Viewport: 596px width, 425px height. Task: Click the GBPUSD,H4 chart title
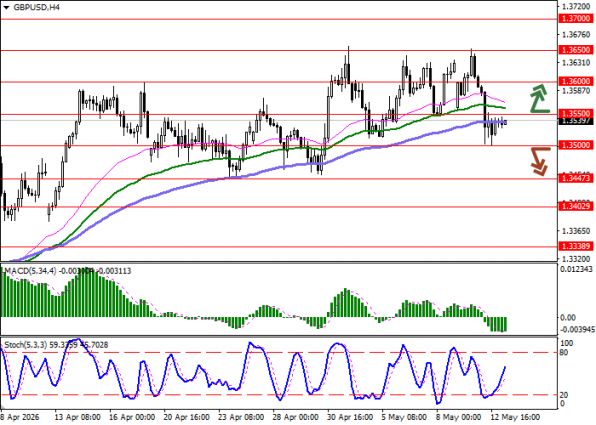(36, 7)
